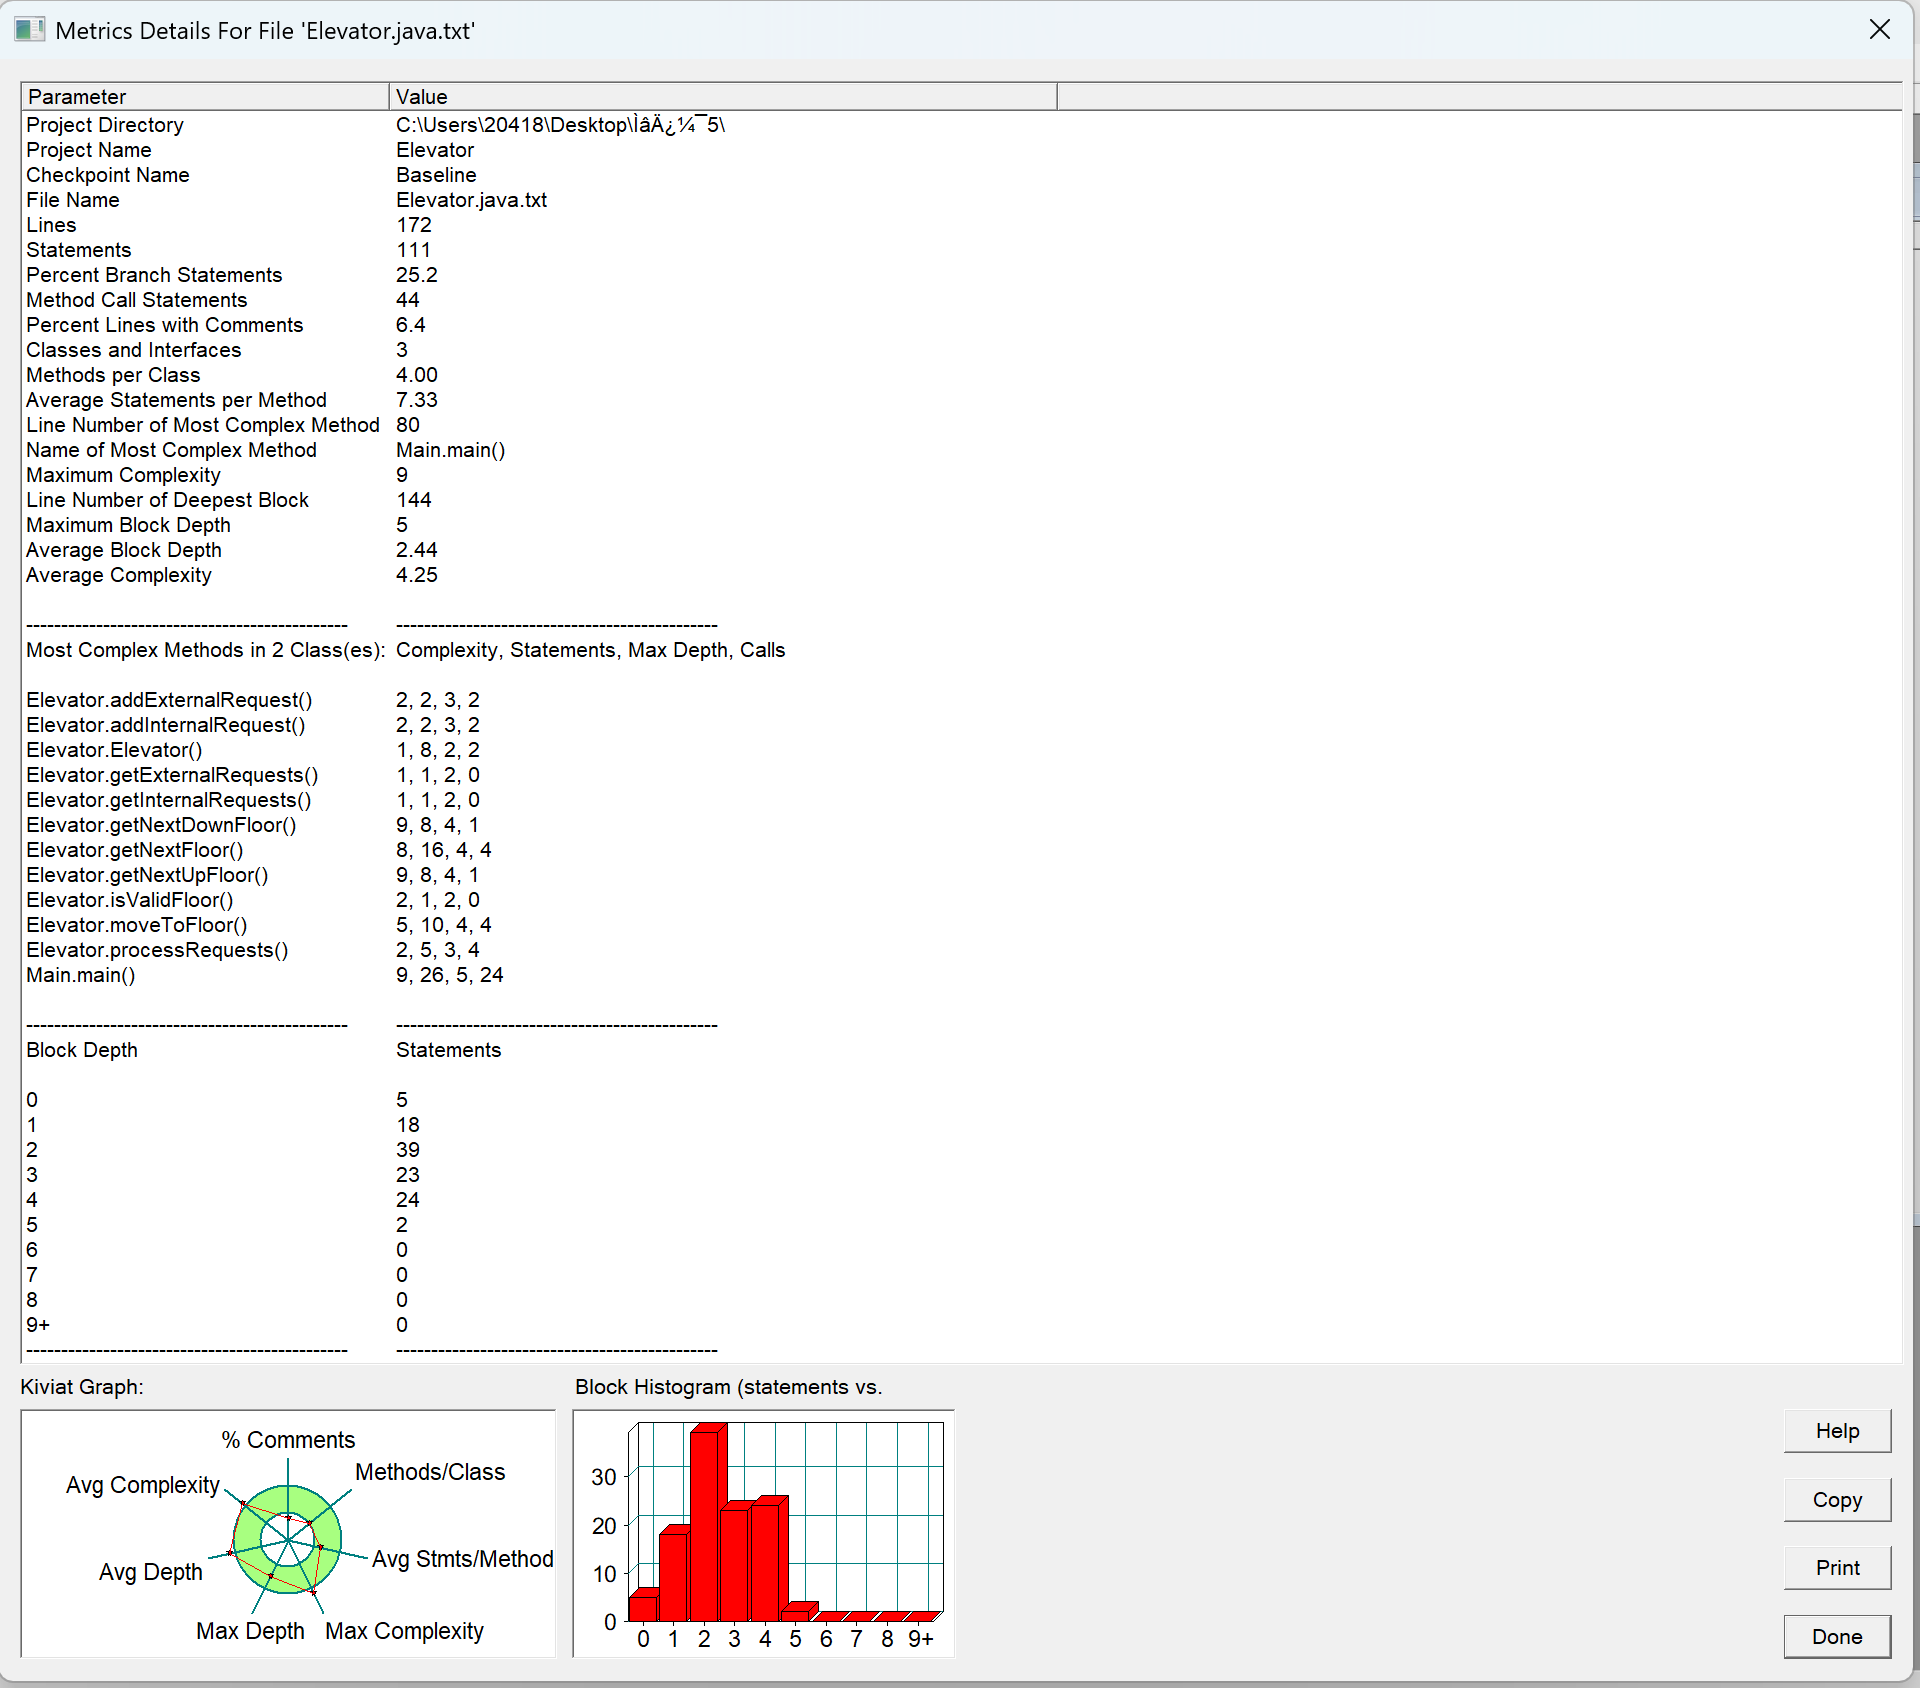Click the Parameter column header
1920x1688 pixels.
(204, 97)
